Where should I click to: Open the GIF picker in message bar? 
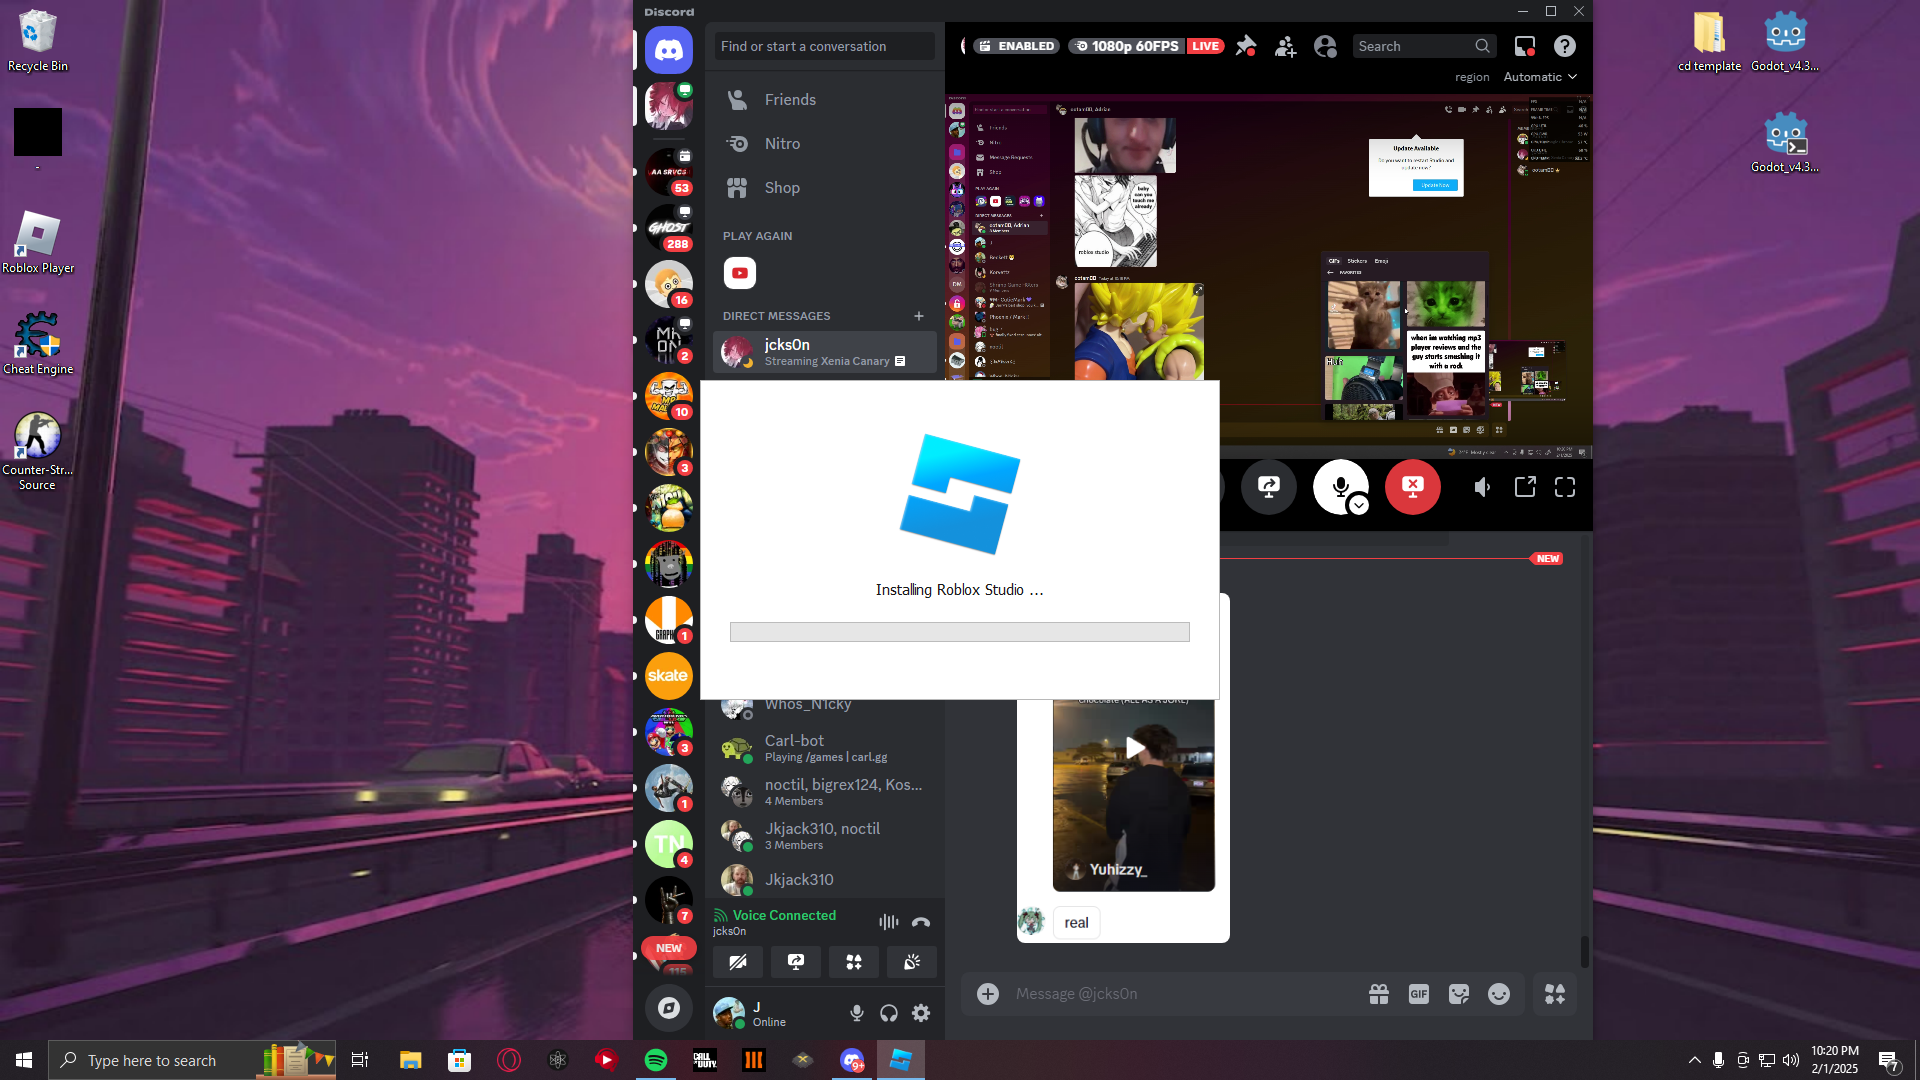tap(1419, 994)
